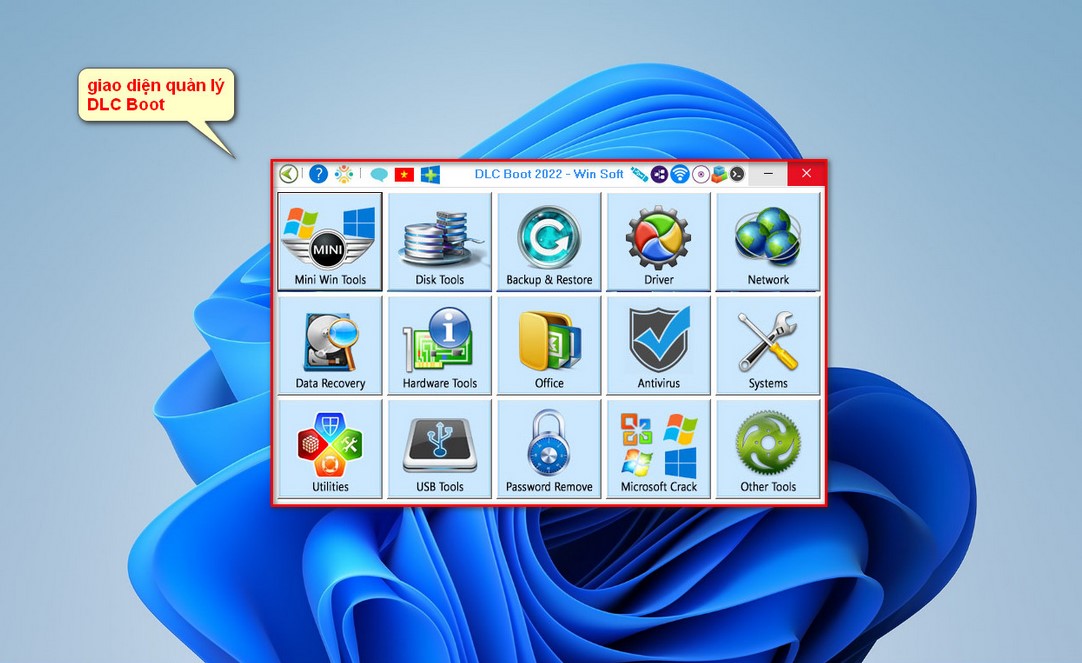Click the blue chat bubble icon
Viewport: 1082px width, 663px height.
379,175
